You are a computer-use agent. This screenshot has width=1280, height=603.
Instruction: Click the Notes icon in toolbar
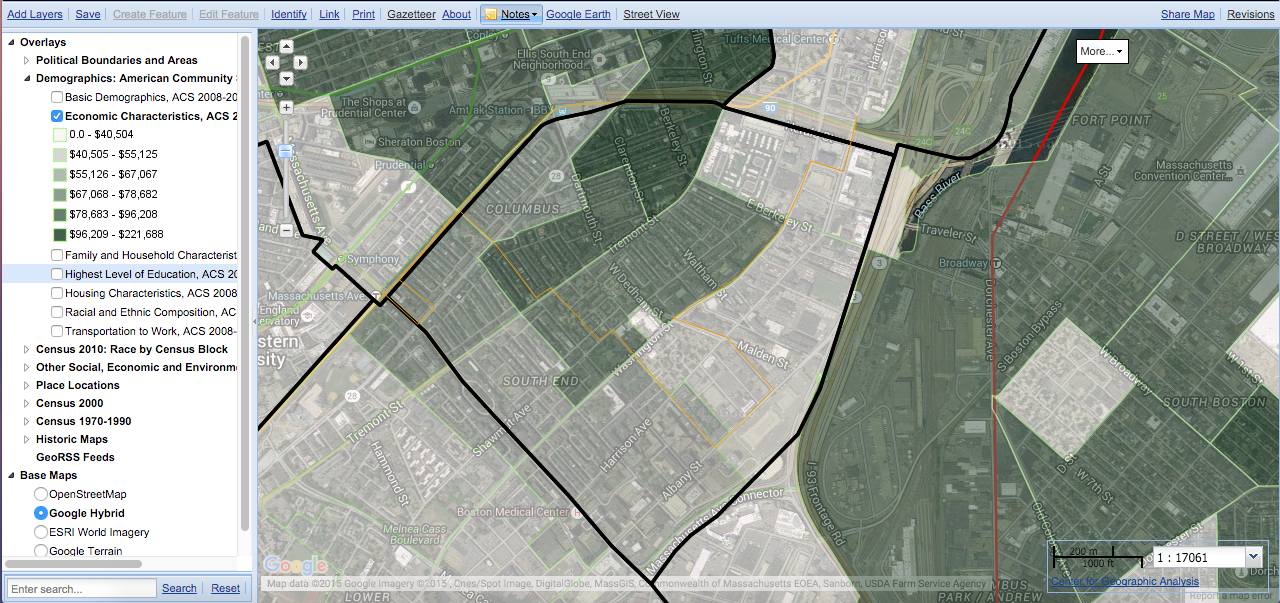pos(491,14)
